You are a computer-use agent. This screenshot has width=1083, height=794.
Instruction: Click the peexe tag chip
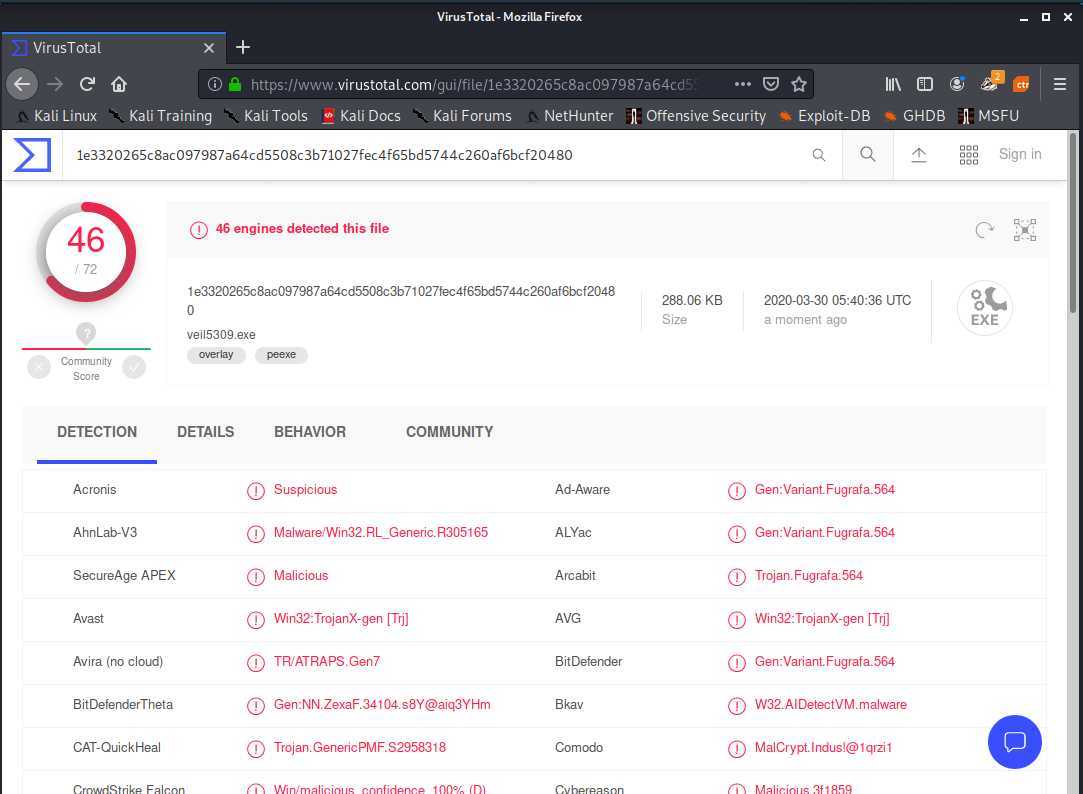coord(281,355)
